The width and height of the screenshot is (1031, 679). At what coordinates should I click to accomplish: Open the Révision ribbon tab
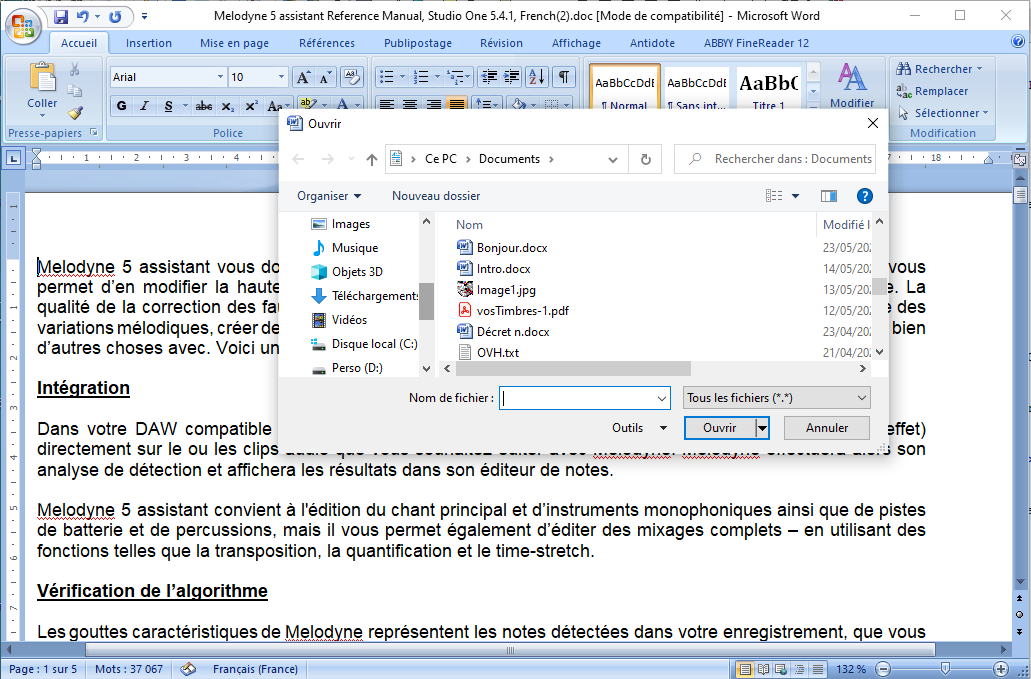point(501,43)
